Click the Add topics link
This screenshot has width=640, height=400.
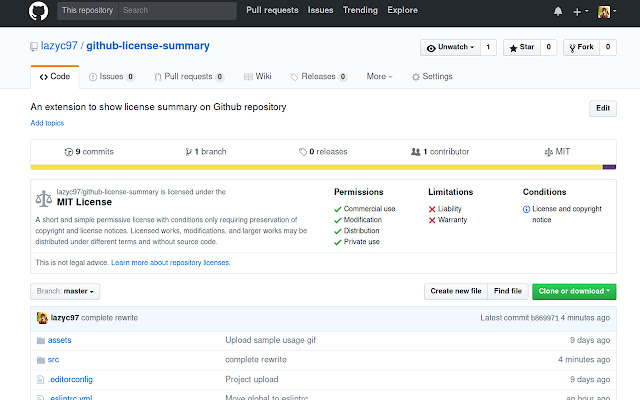[47, 123]
